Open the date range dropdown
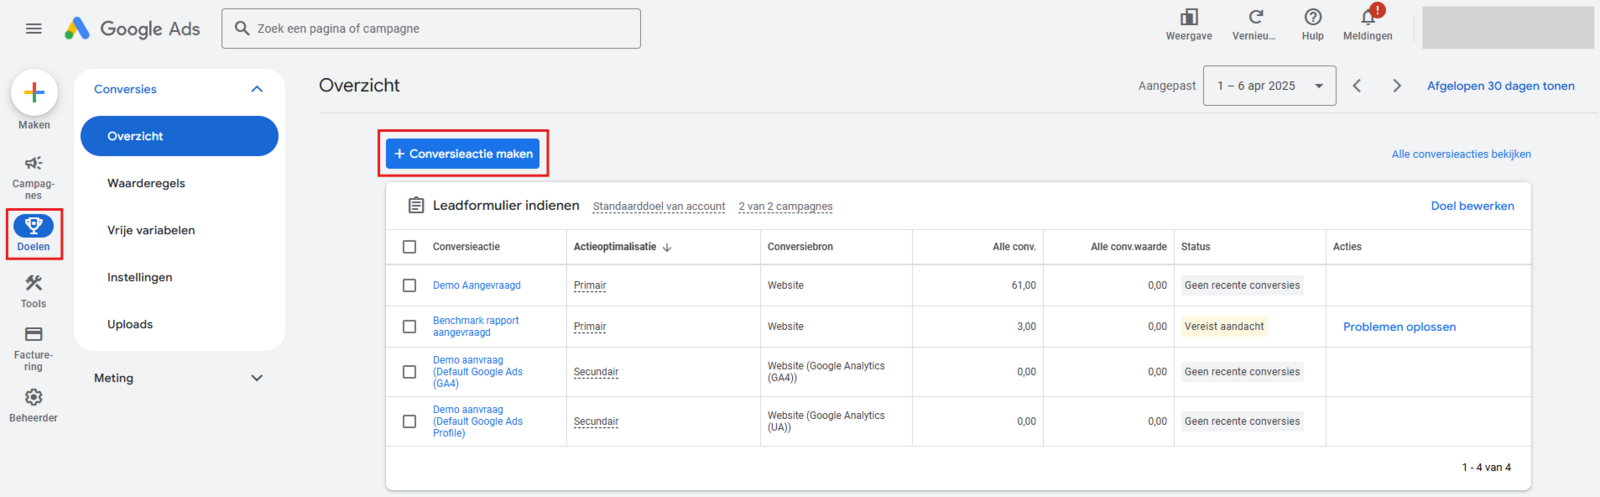The width and height of the screenshot is (1600, 497). [x=1269, y=86]
